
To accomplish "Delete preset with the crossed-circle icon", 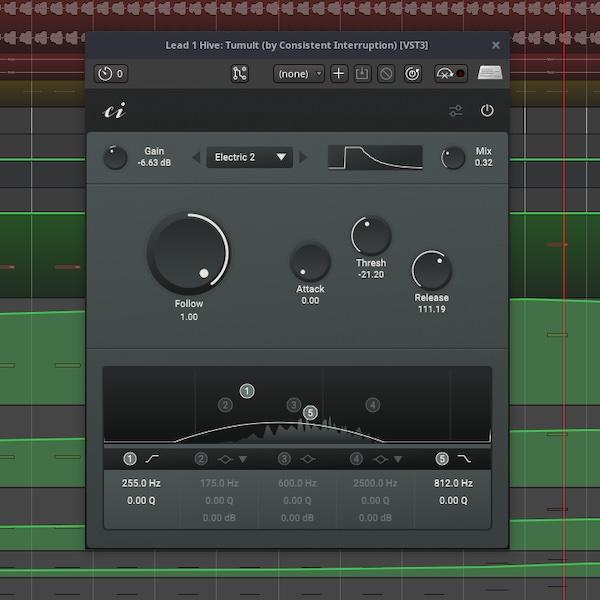I will (386, 73).
